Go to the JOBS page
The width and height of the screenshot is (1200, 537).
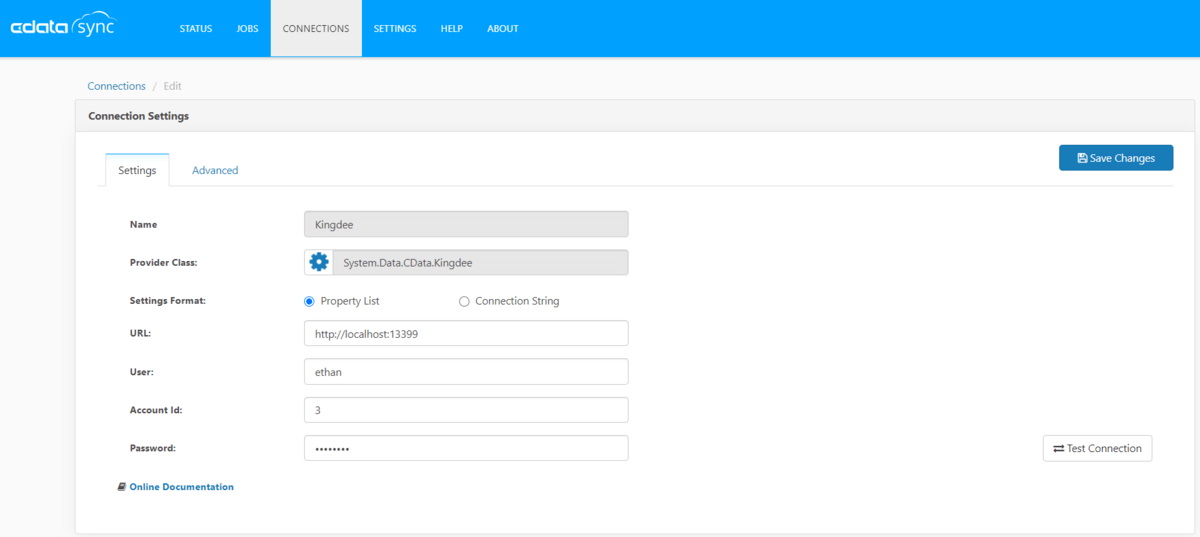pos(247,28)
